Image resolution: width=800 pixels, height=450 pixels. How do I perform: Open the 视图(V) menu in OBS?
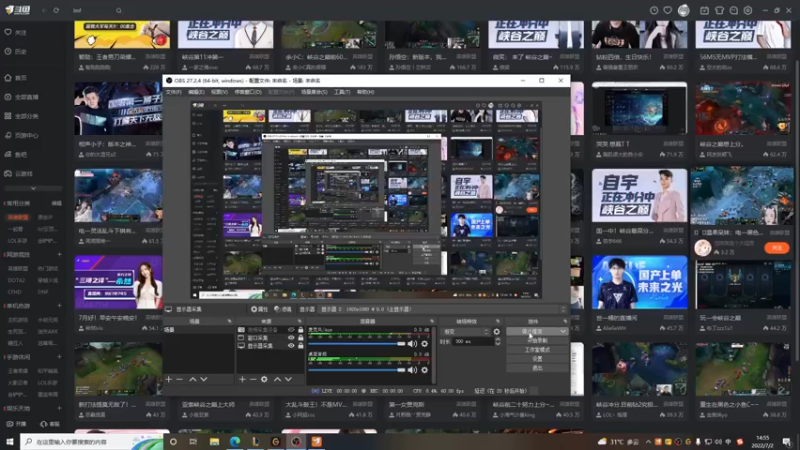(x=219, y=92)
